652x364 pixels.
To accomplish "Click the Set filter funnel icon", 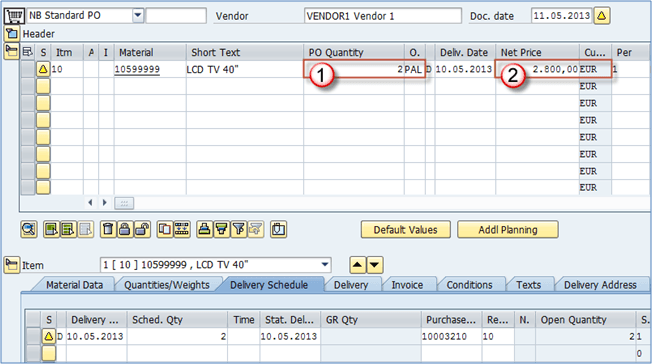I will 239,229.
